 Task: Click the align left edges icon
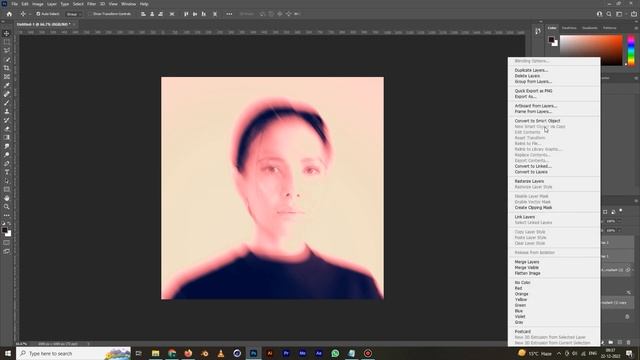[143, 14]
